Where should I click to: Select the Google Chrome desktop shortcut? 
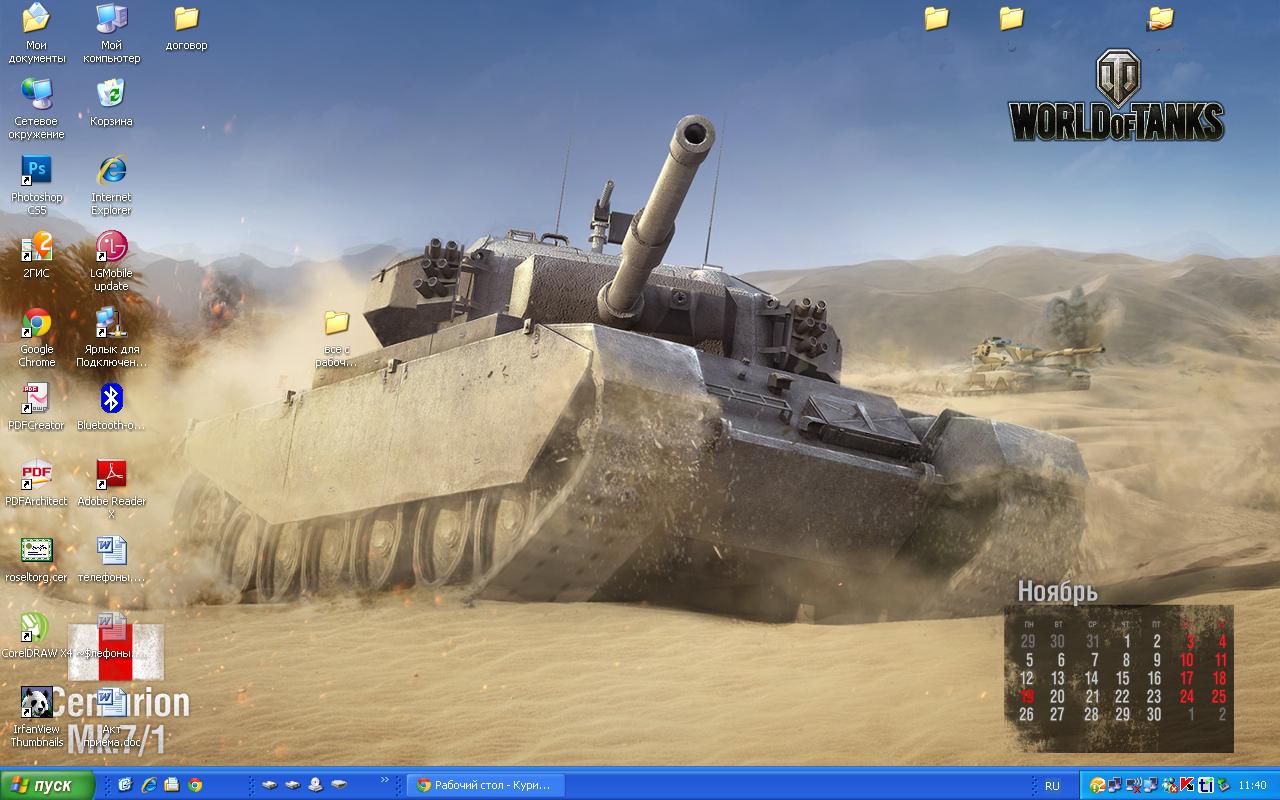coord(36,324)
